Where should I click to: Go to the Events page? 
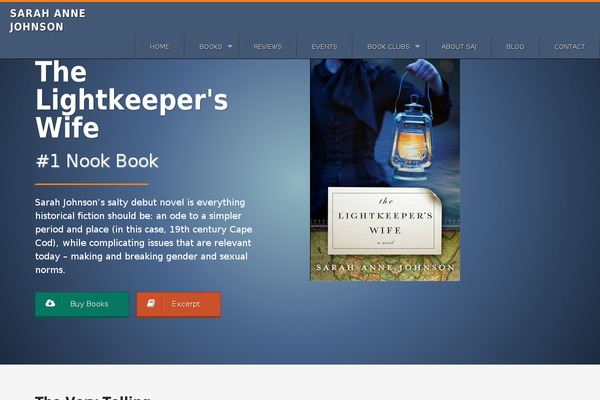point(324,47)
